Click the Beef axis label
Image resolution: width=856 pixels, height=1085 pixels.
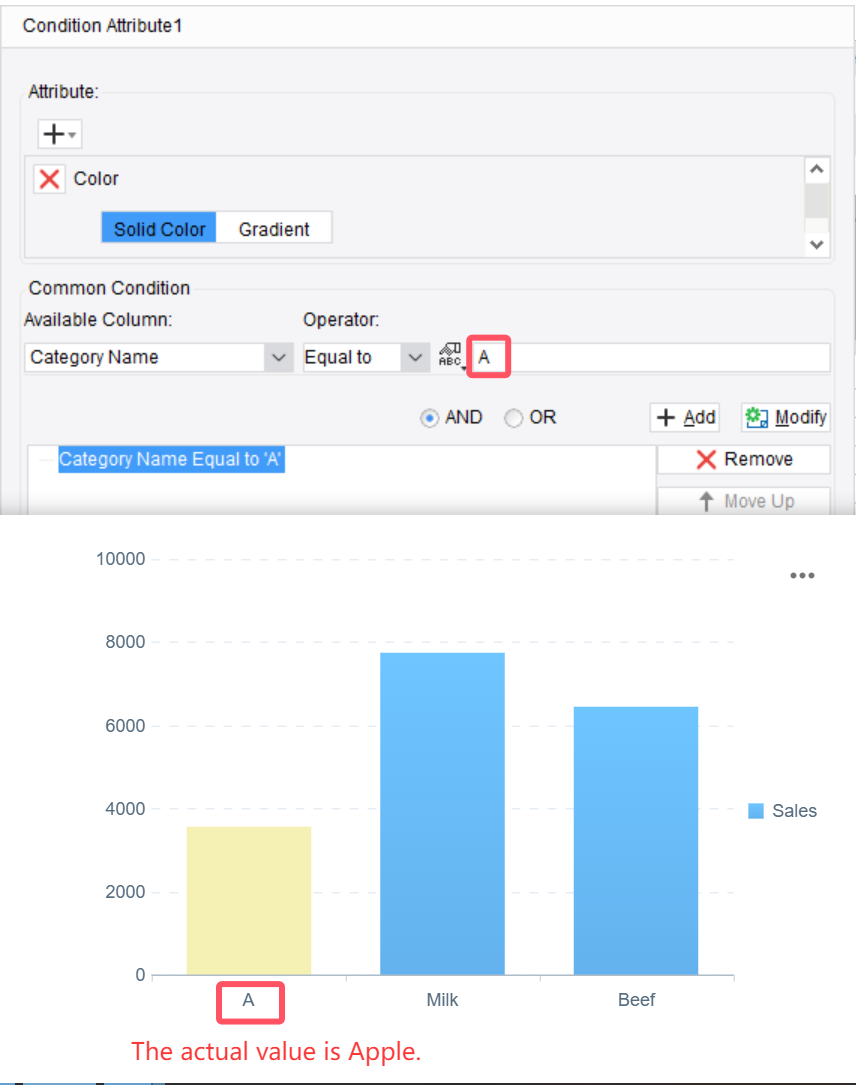(x=636, y=1000)
